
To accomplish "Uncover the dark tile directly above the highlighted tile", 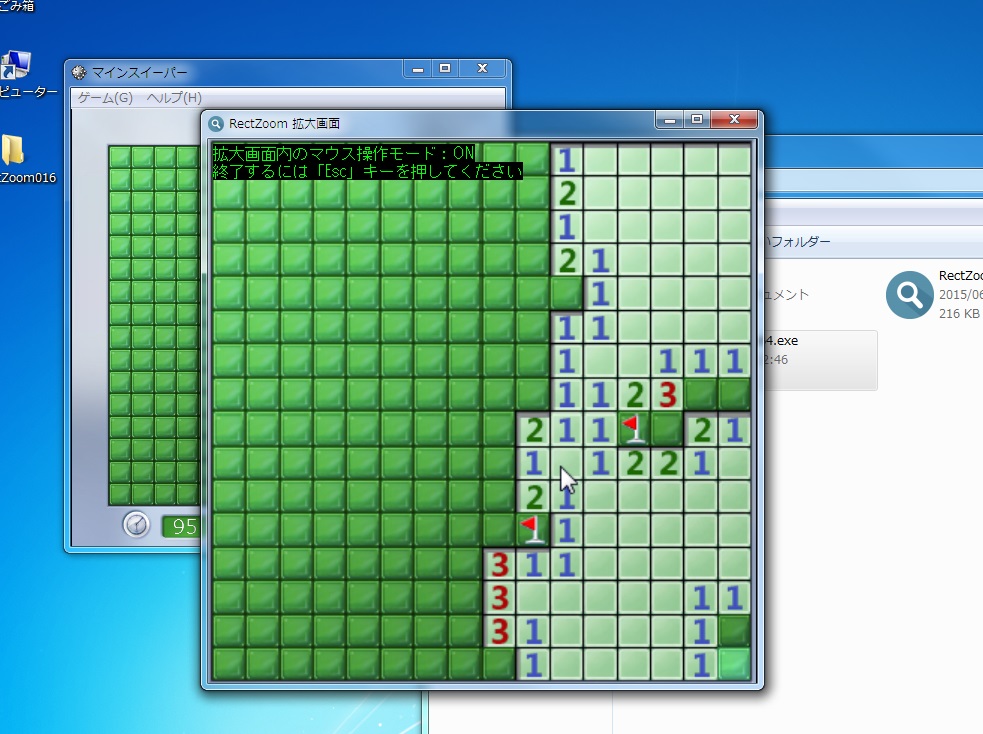I will [x=734, y=631].
